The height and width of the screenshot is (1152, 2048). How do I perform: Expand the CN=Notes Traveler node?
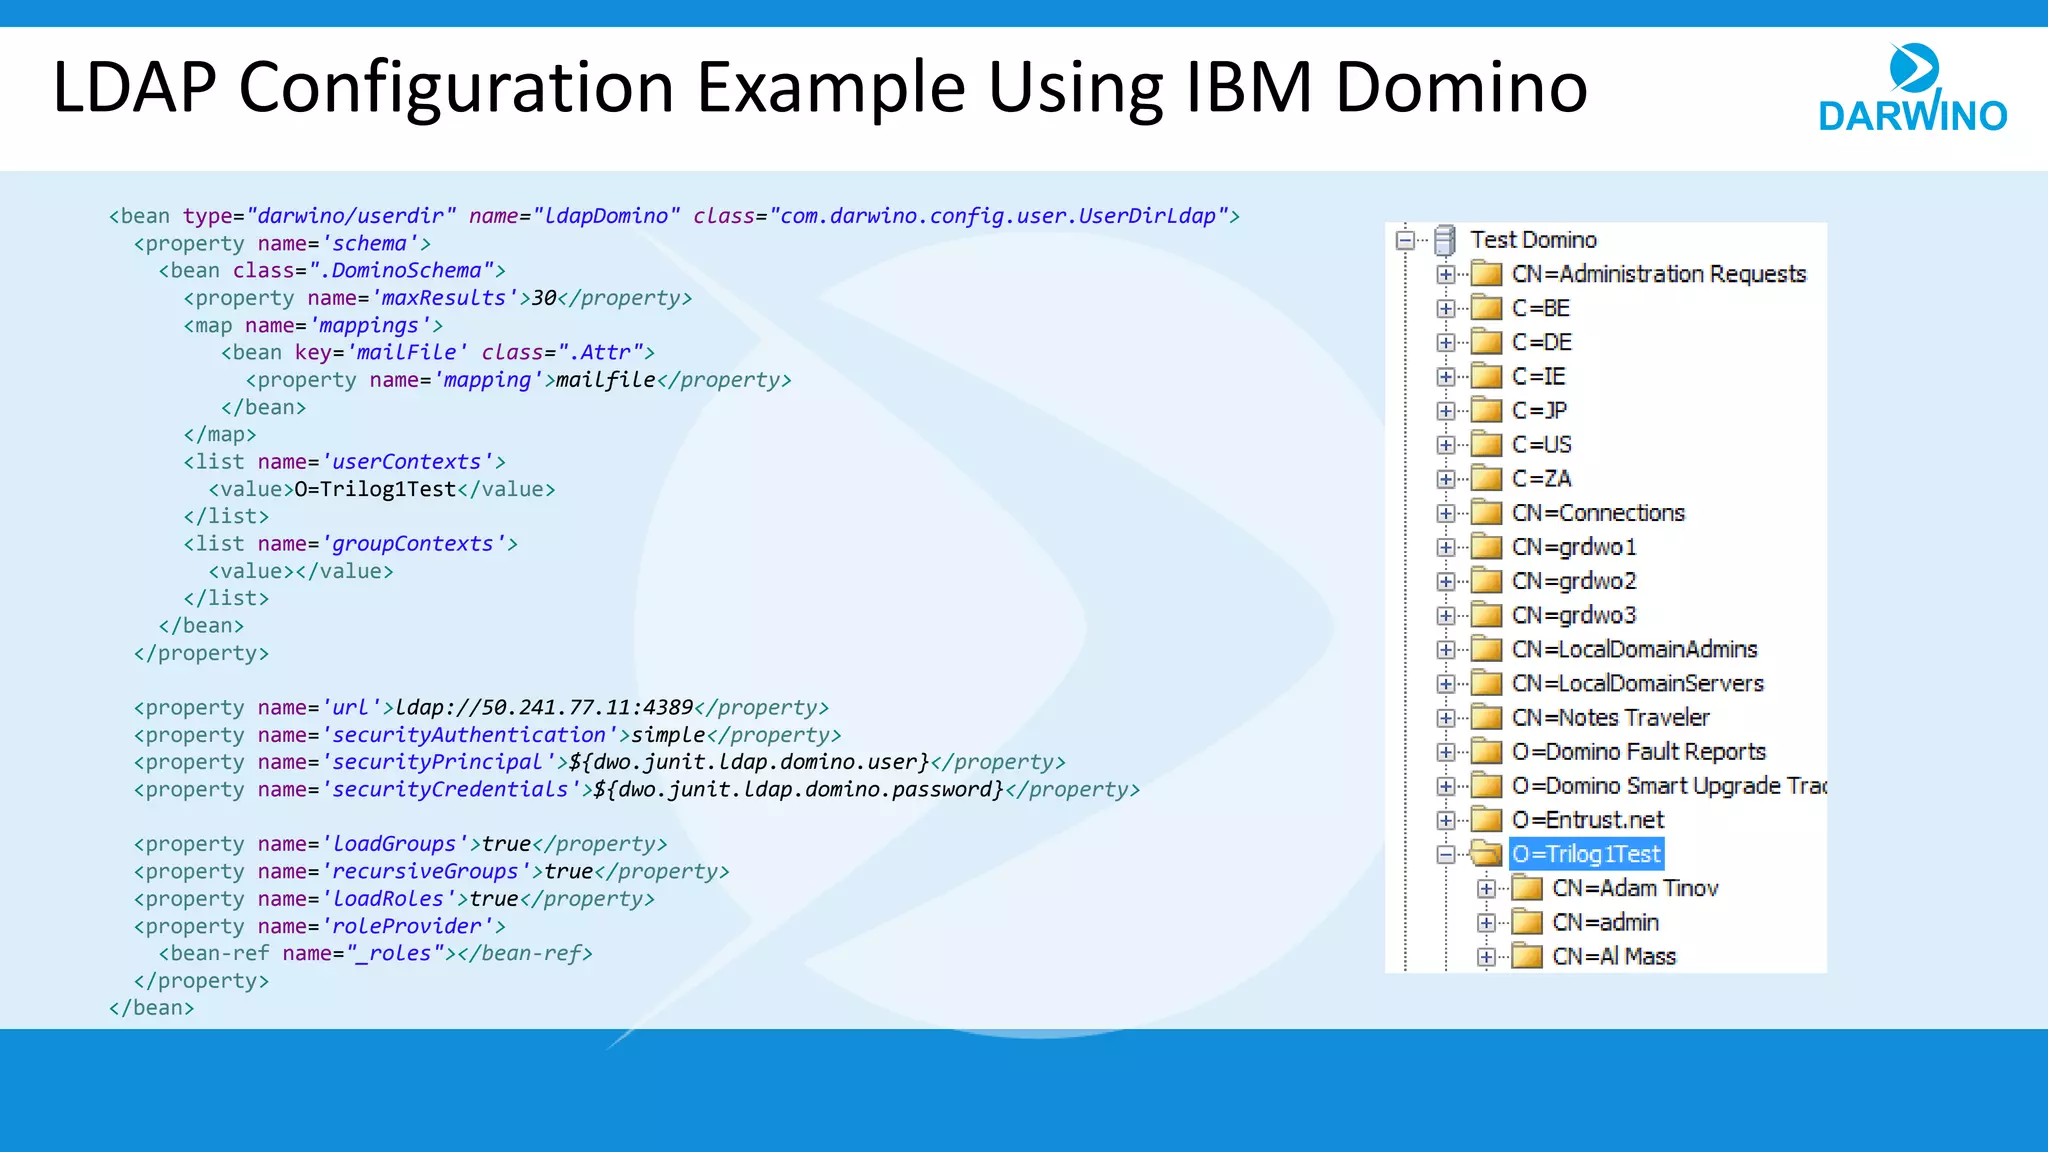coord(1445,717)
